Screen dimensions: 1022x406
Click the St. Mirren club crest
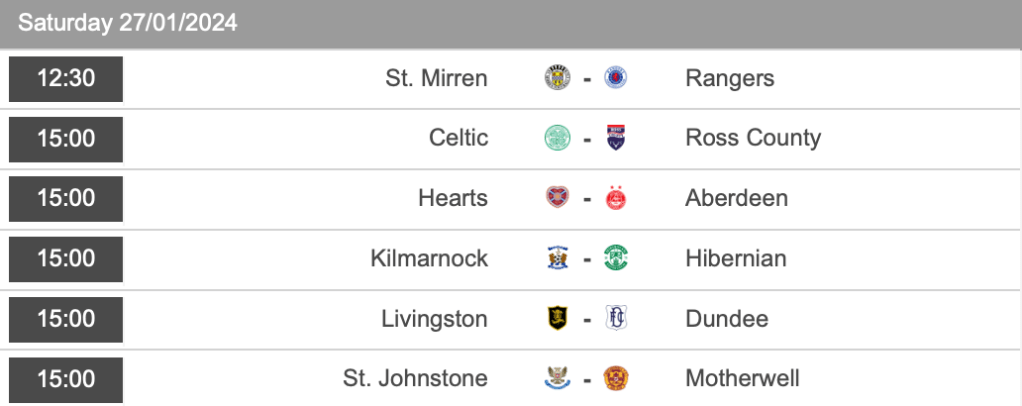click(557, 78)
